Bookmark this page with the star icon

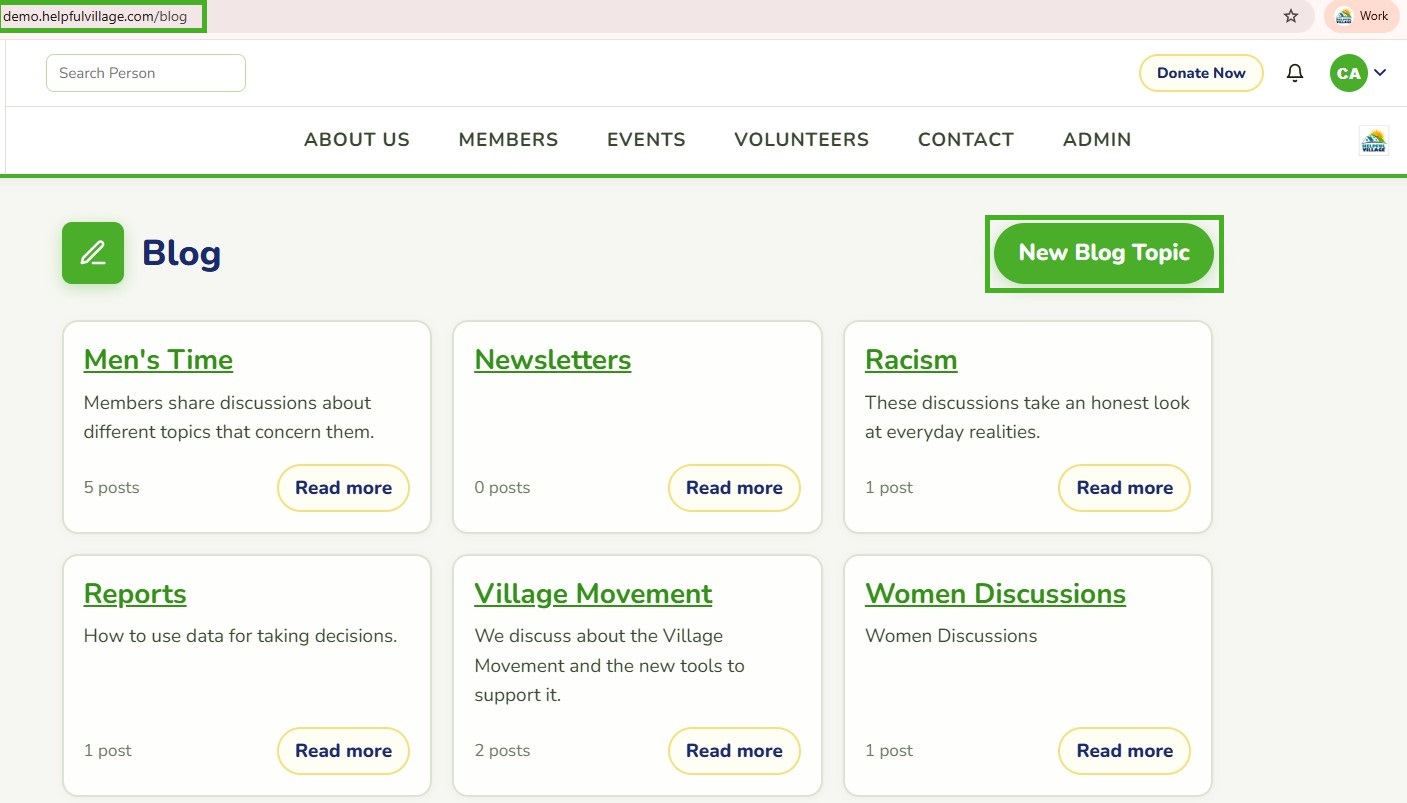click(x=1291, y=16)
